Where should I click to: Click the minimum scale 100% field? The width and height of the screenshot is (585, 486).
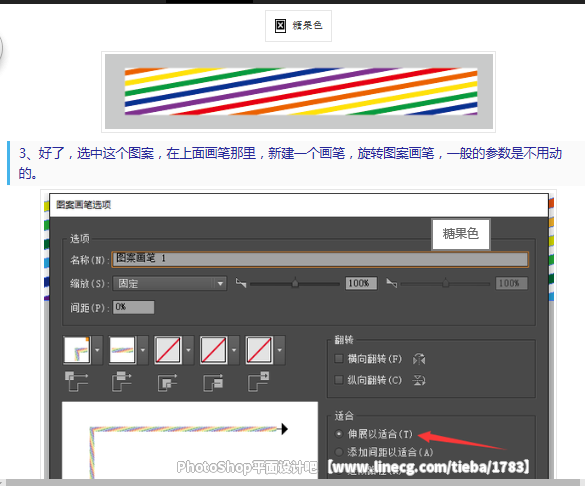tap(361, 283)
